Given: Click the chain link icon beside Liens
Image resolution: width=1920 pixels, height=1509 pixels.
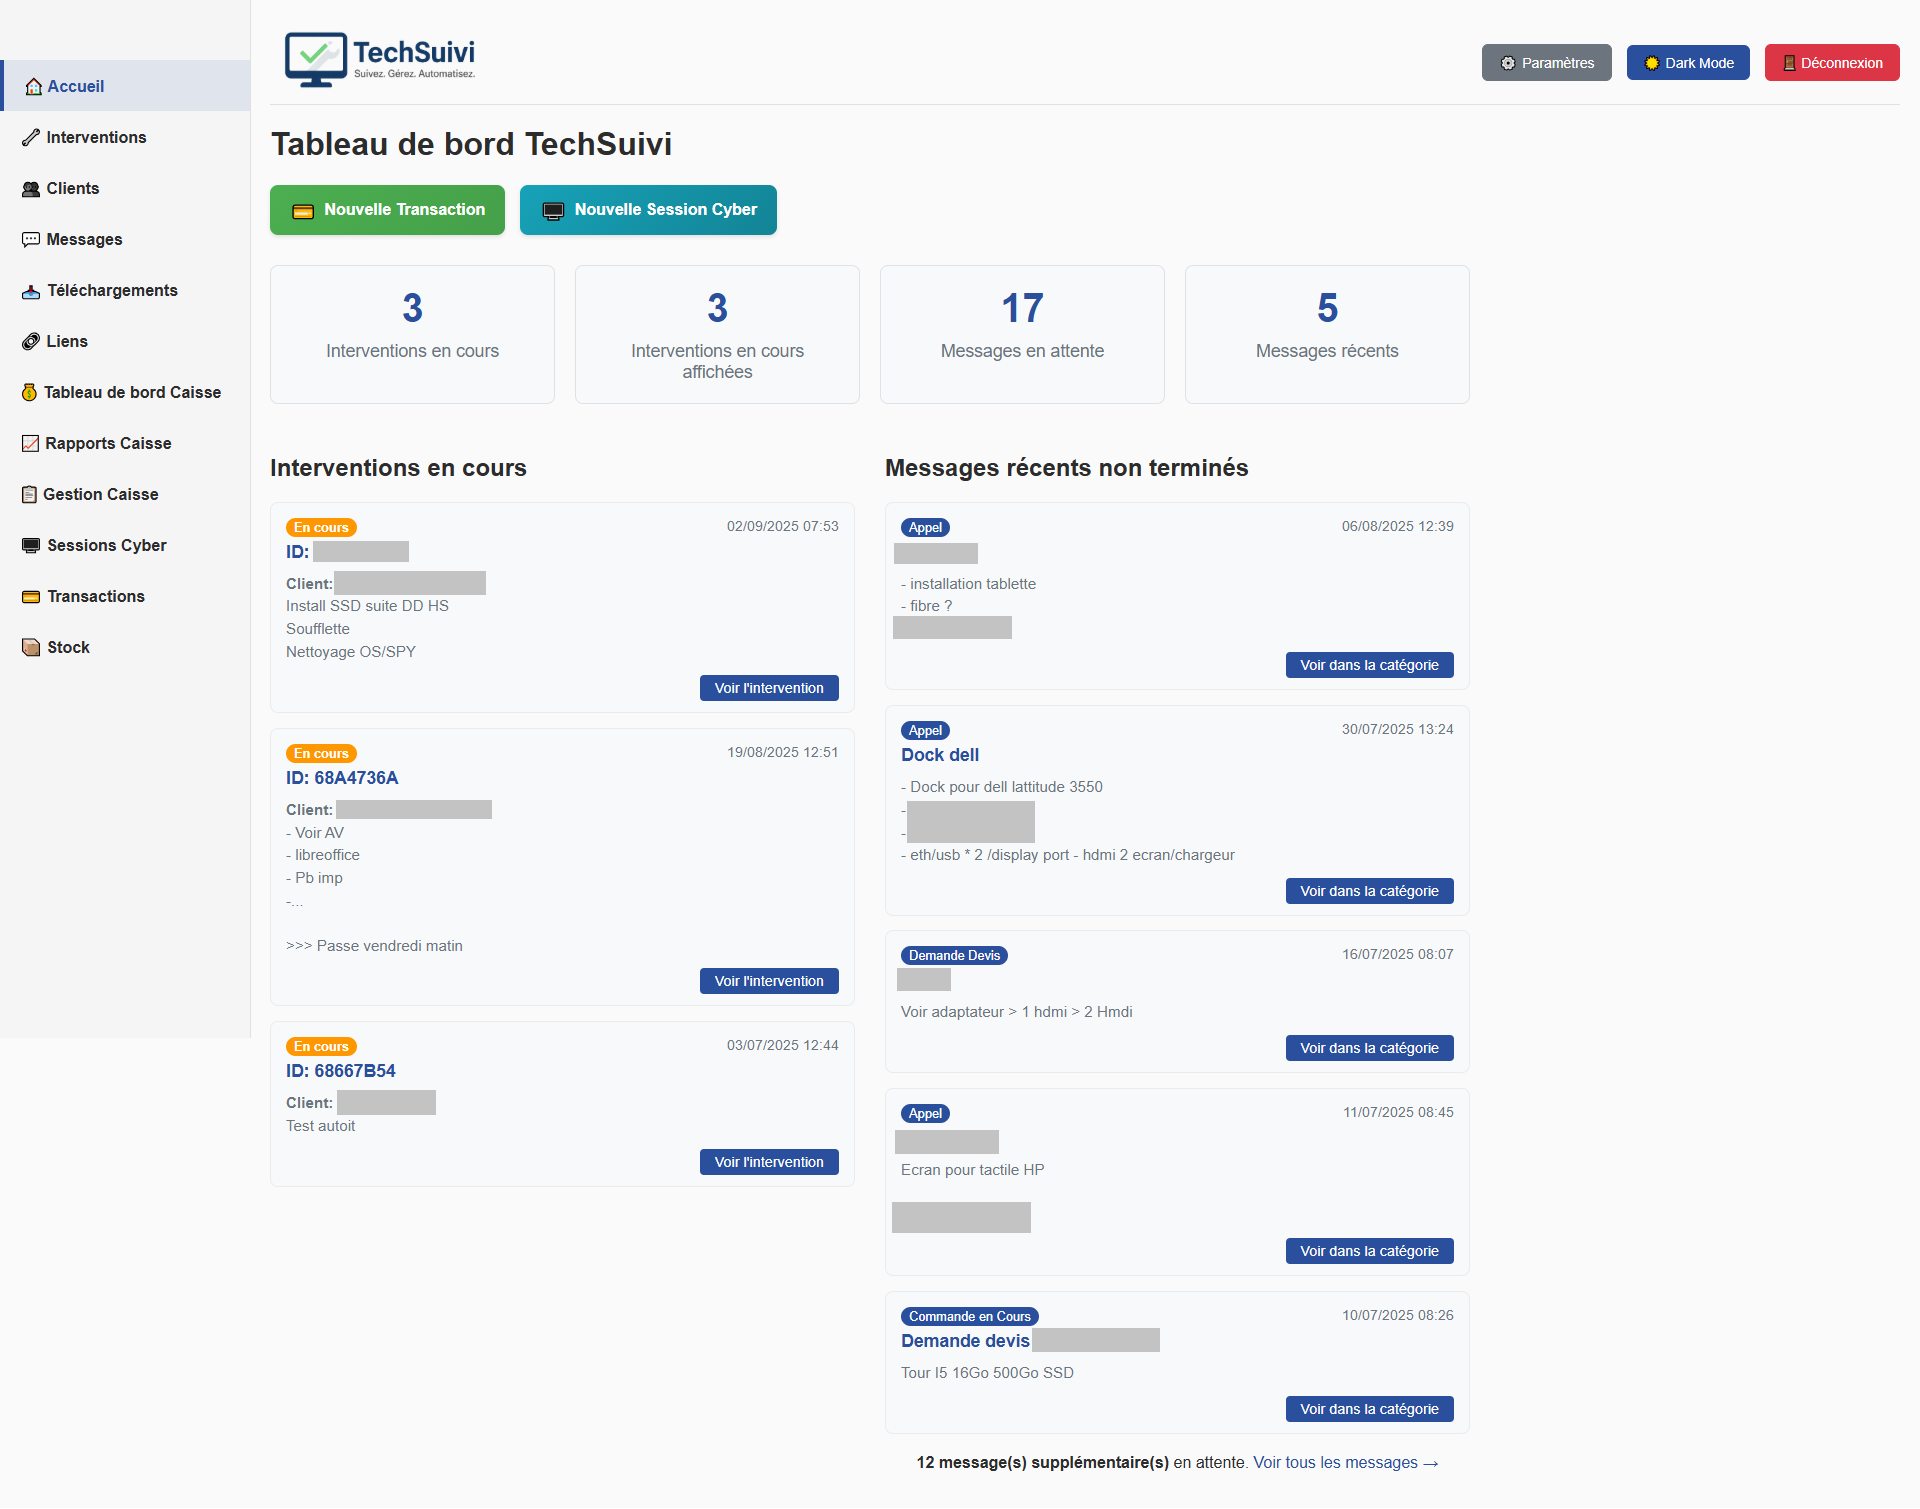Looking at the screenshot, I should coord(31,342).
